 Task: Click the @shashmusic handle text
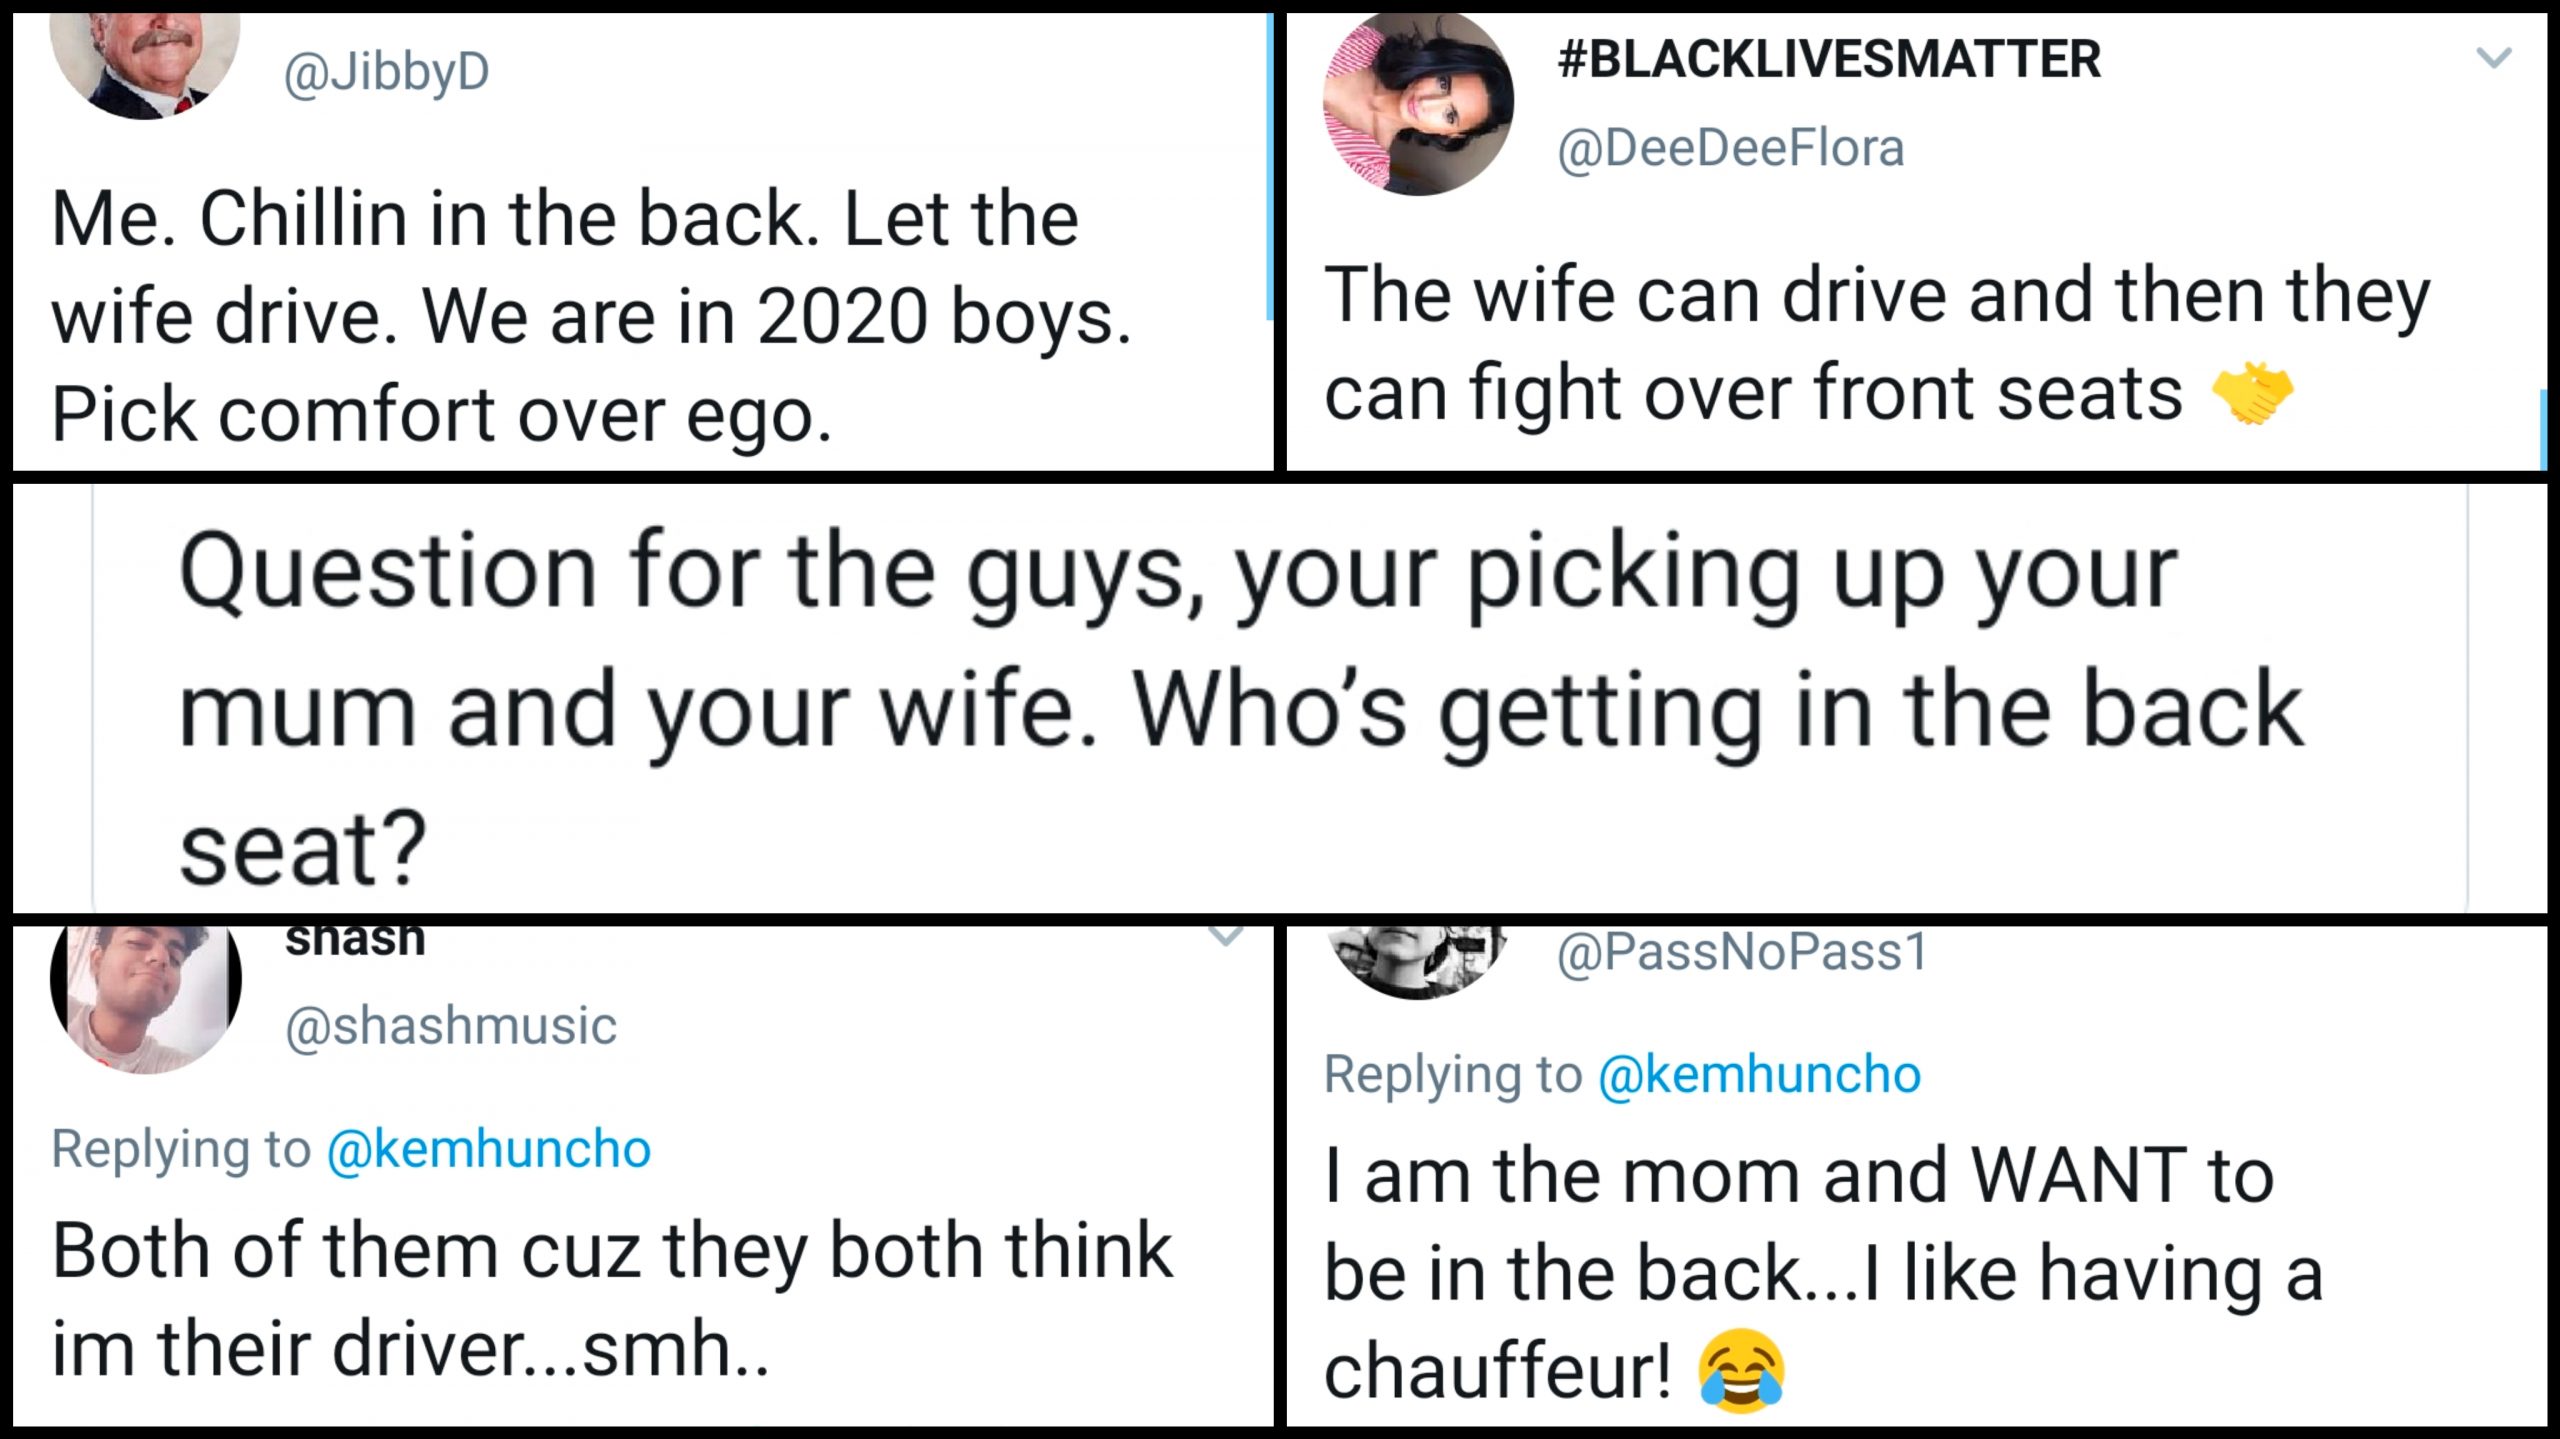pos(450,1025)
